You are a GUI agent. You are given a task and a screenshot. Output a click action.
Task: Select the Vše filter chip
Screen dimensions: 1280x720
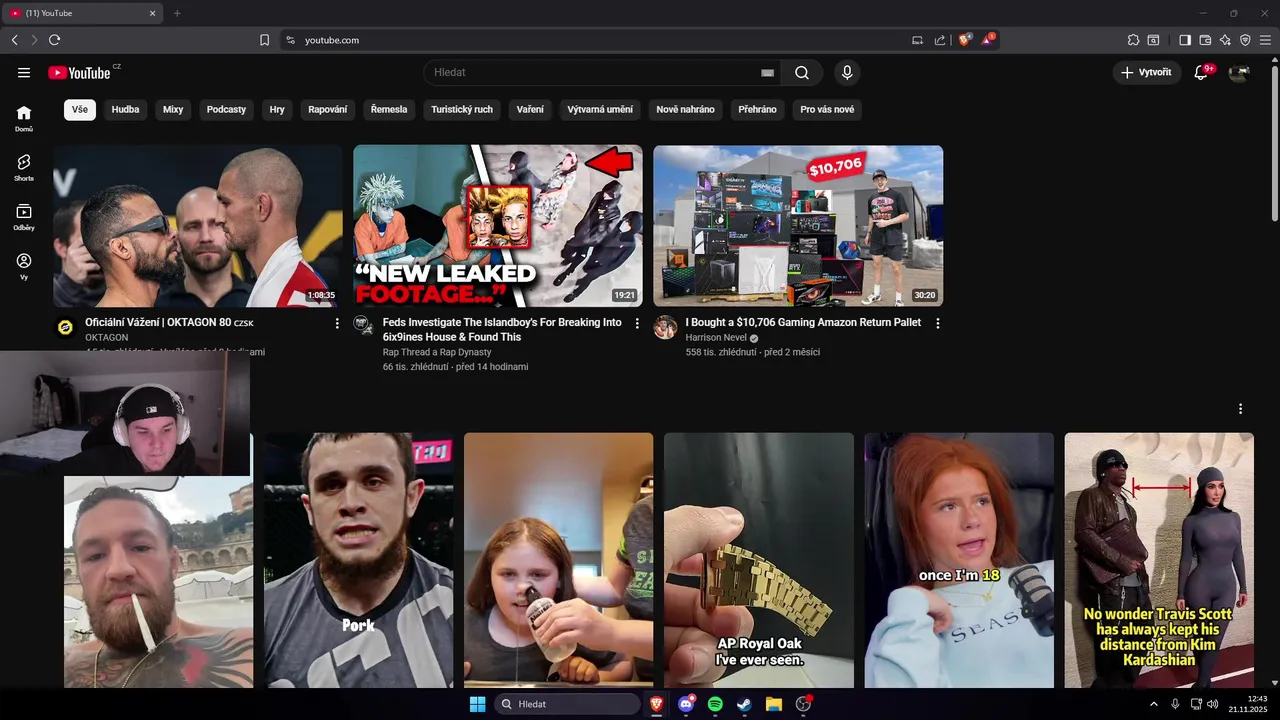pyautogui.click(x=80, y=109)
